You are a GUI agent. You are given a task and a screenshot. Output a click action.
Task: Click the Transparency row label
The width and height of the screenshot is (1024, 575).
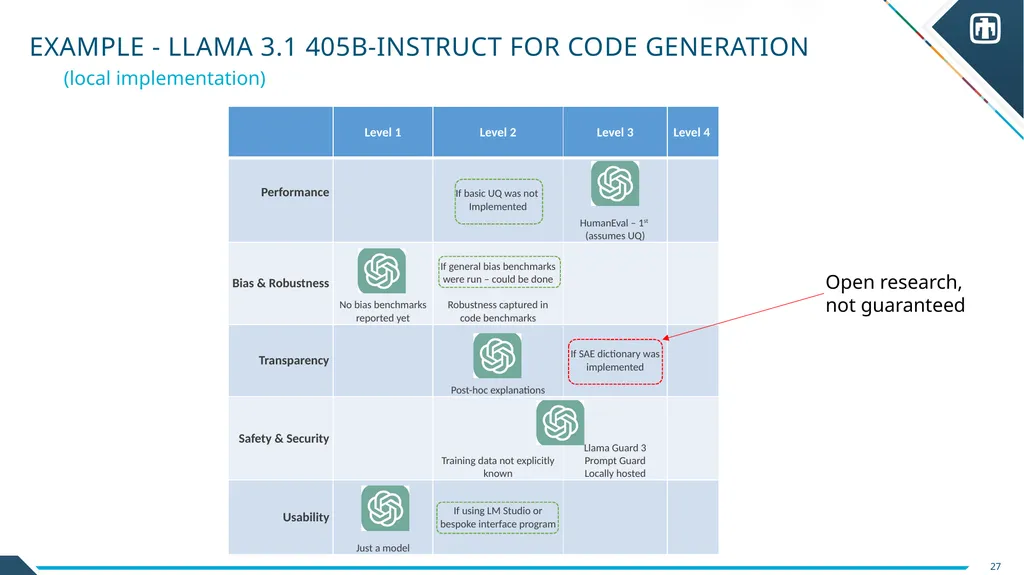point(293,360)
